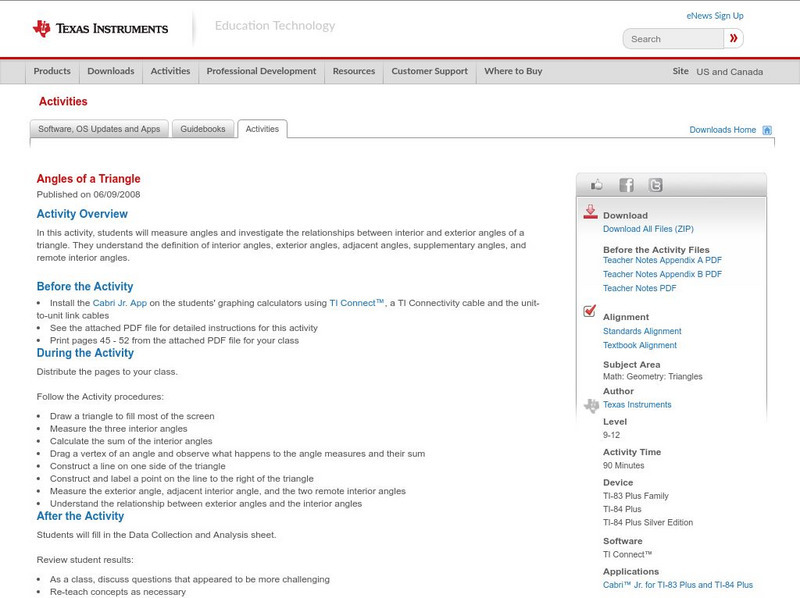Click the Education Technology header text

pyautogui.click(x=274, y=26)
